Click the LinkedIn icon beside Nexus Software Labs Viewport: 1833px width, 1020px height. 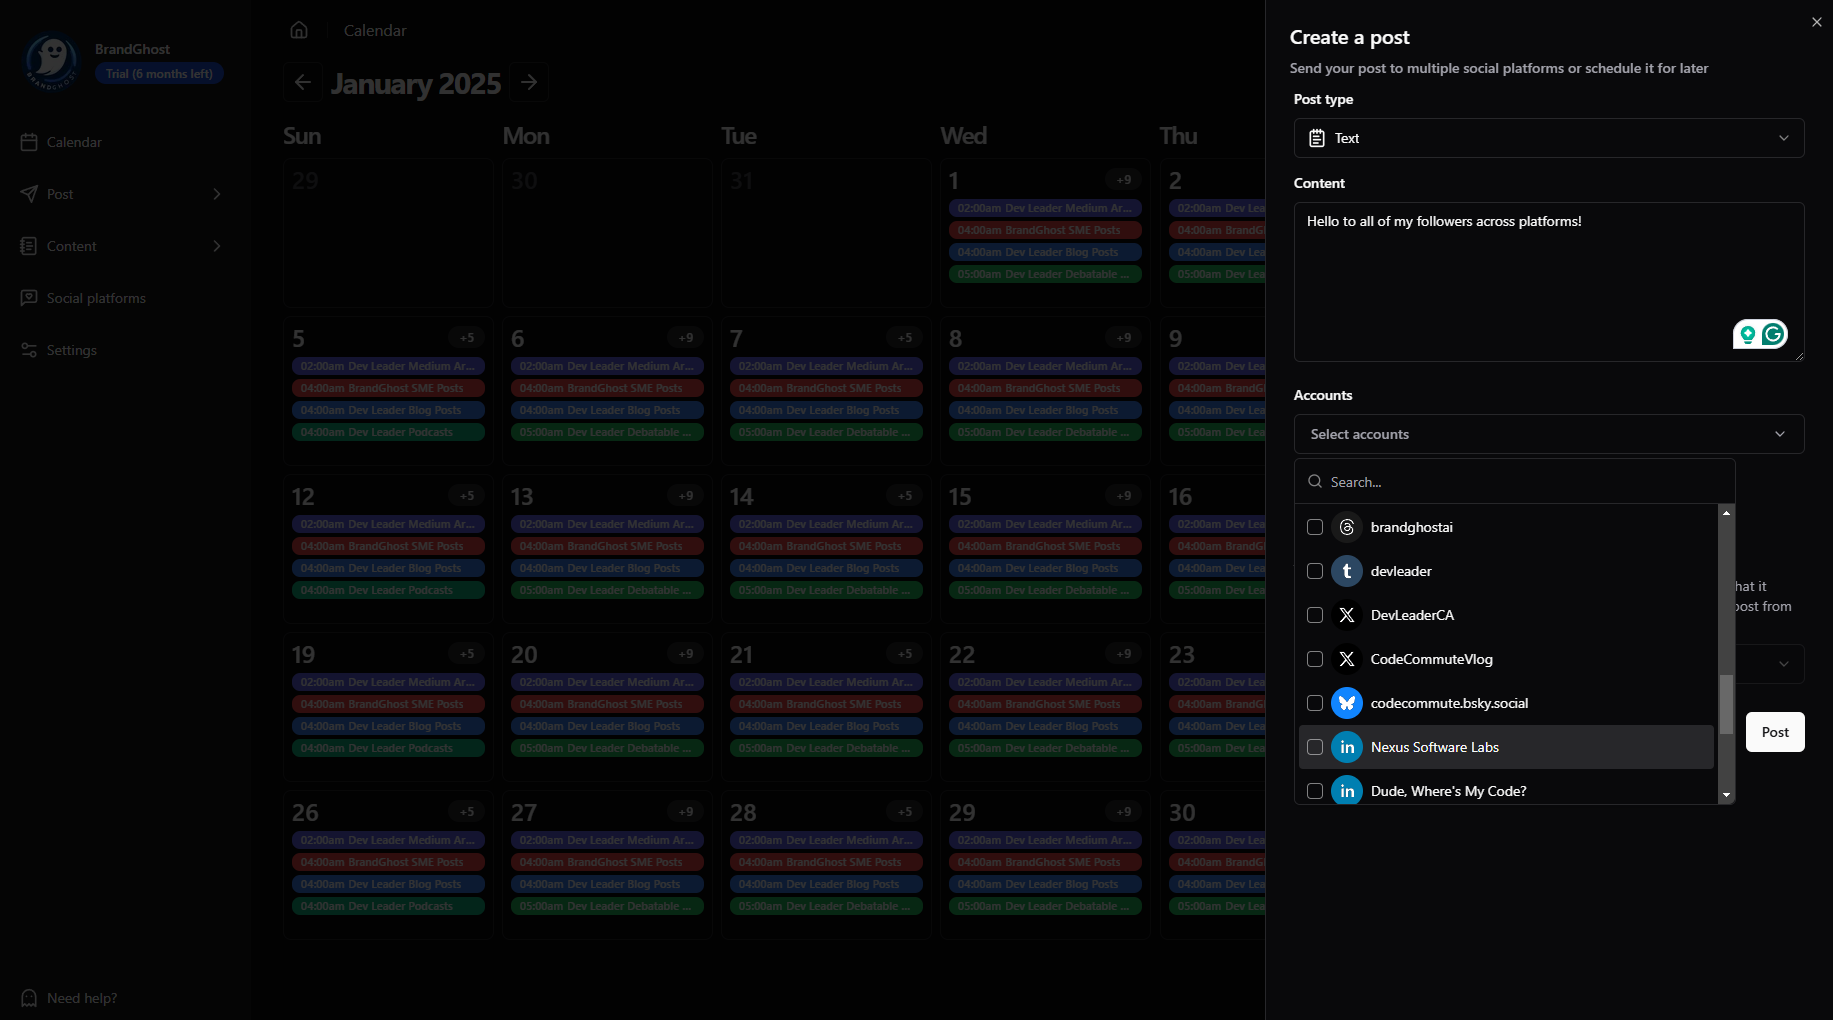[x=1347, y=747]
